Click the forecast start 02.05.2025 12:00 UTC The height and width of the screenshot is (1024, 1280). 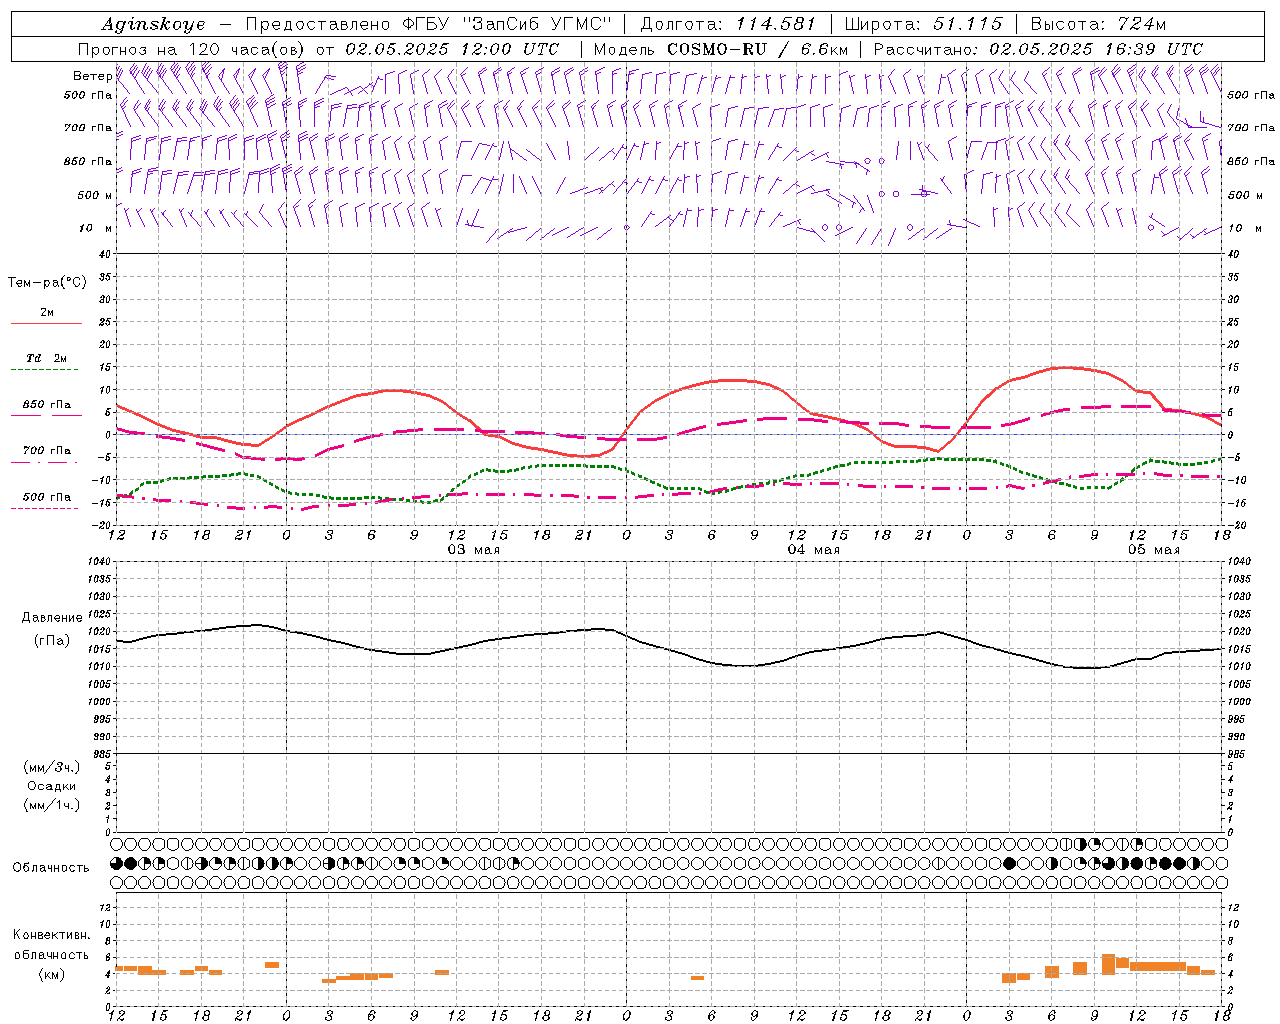[452, 49]
